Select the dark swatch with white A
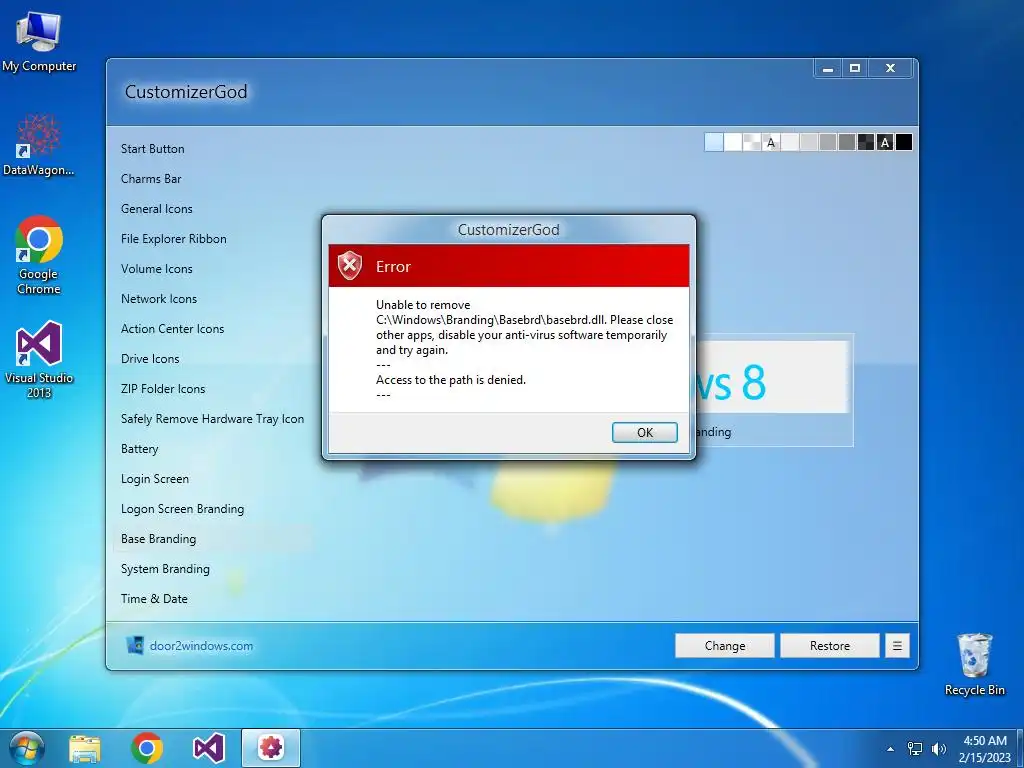Image resolution: width=1024 pixels, height=768 pixels. click(885, 142)
